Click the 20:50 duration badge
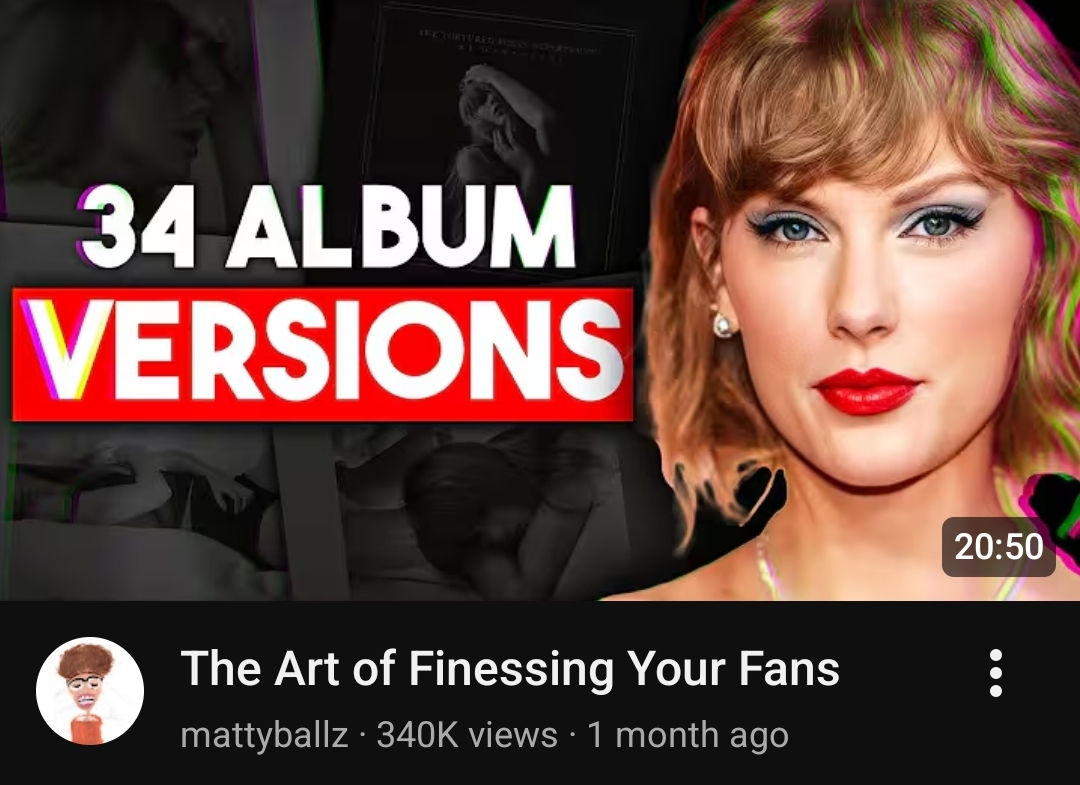Screen dimensions: 1080x785 click(x=999, y=547)
